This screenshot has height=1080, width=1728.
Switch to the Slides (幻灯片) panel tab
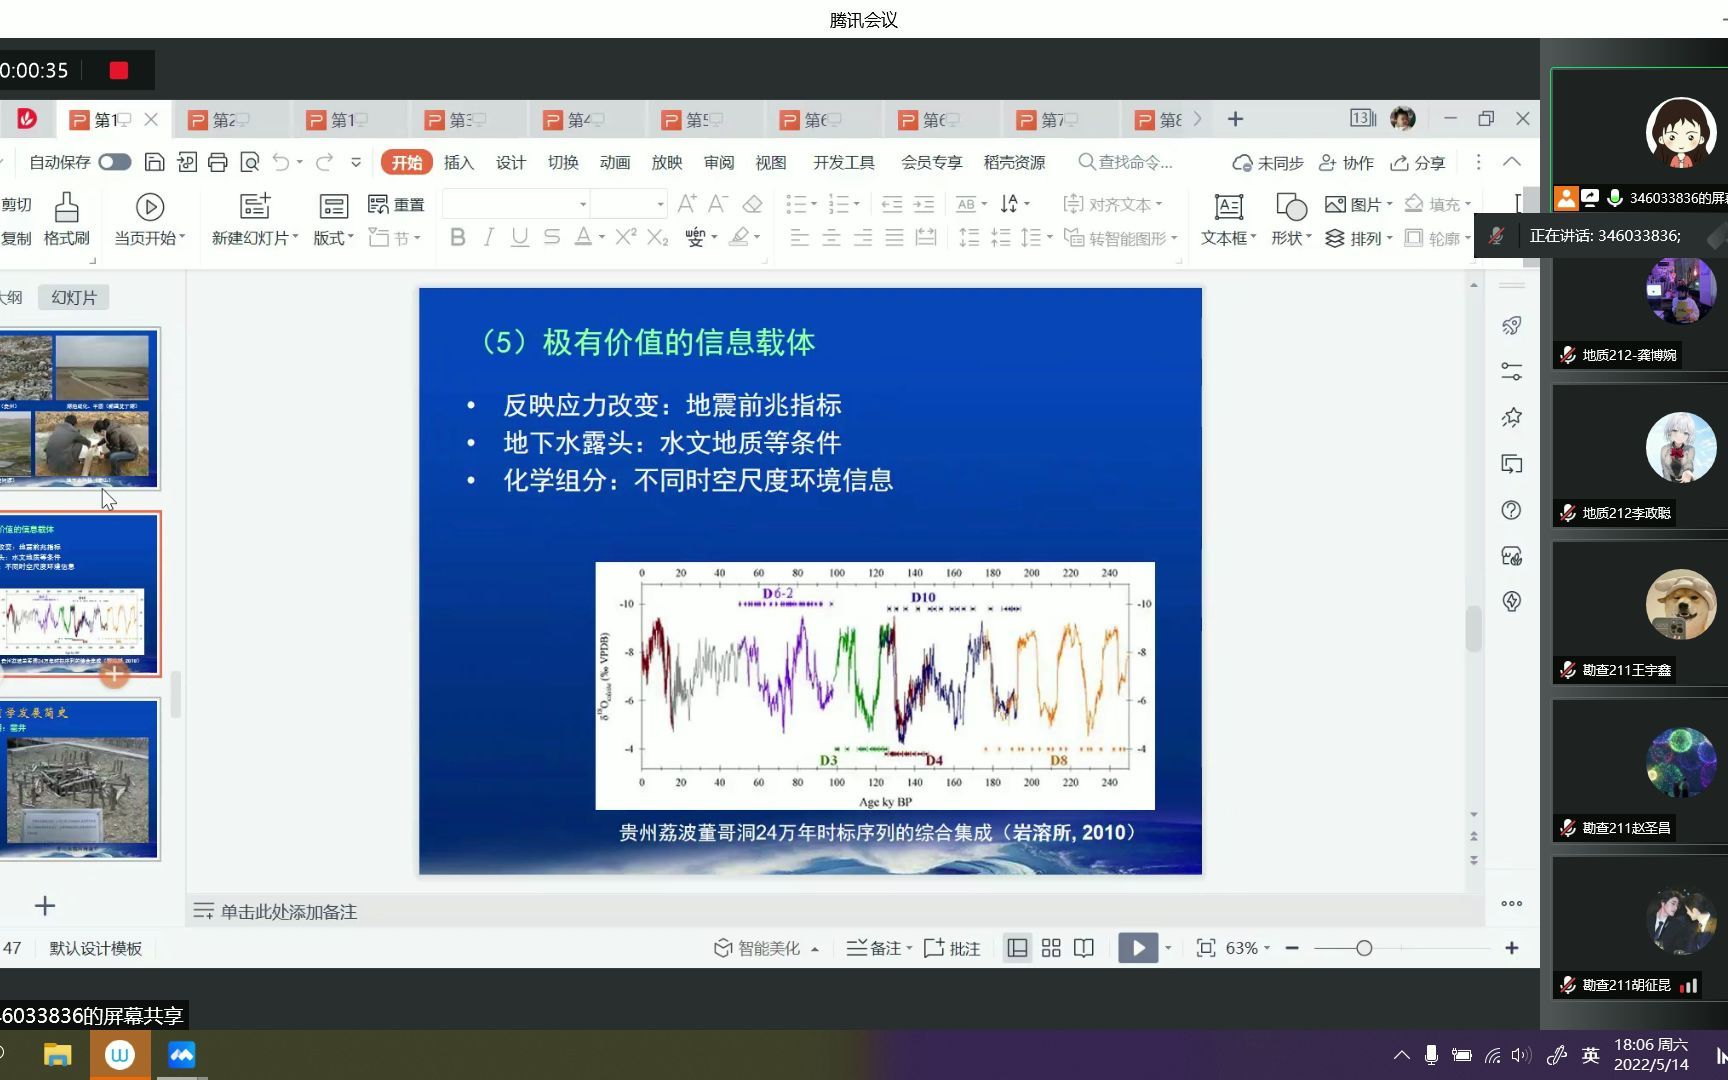click(x=74, y=297)
